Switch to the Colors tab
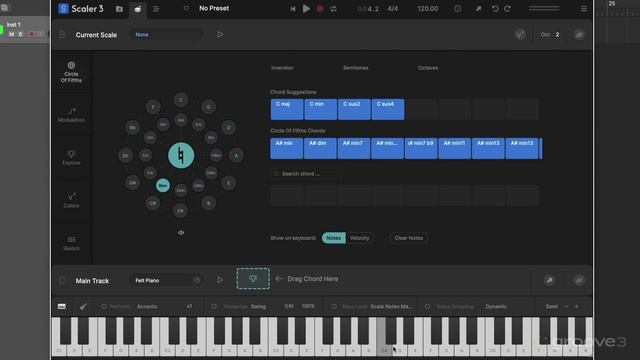 click(x=71, y=200)
